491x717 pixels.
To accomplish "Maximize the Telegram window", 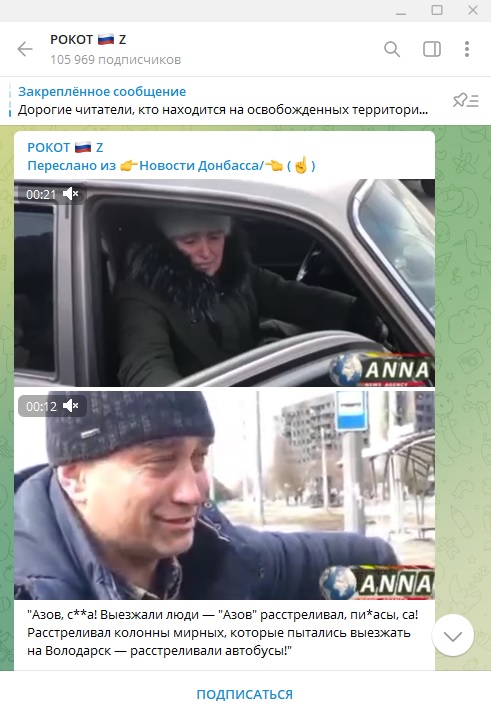I will (x=437, y=10).
